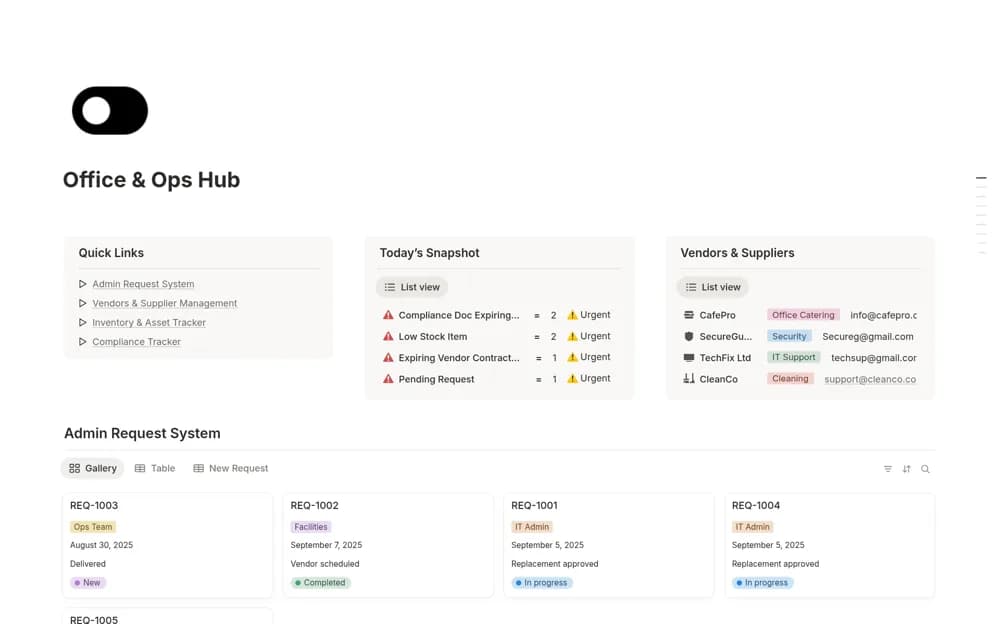Viewport: 1000px width, 624px height.
Task: Click the red alert icon beside Expiring Vendor Contract
Action: point(388,357)
